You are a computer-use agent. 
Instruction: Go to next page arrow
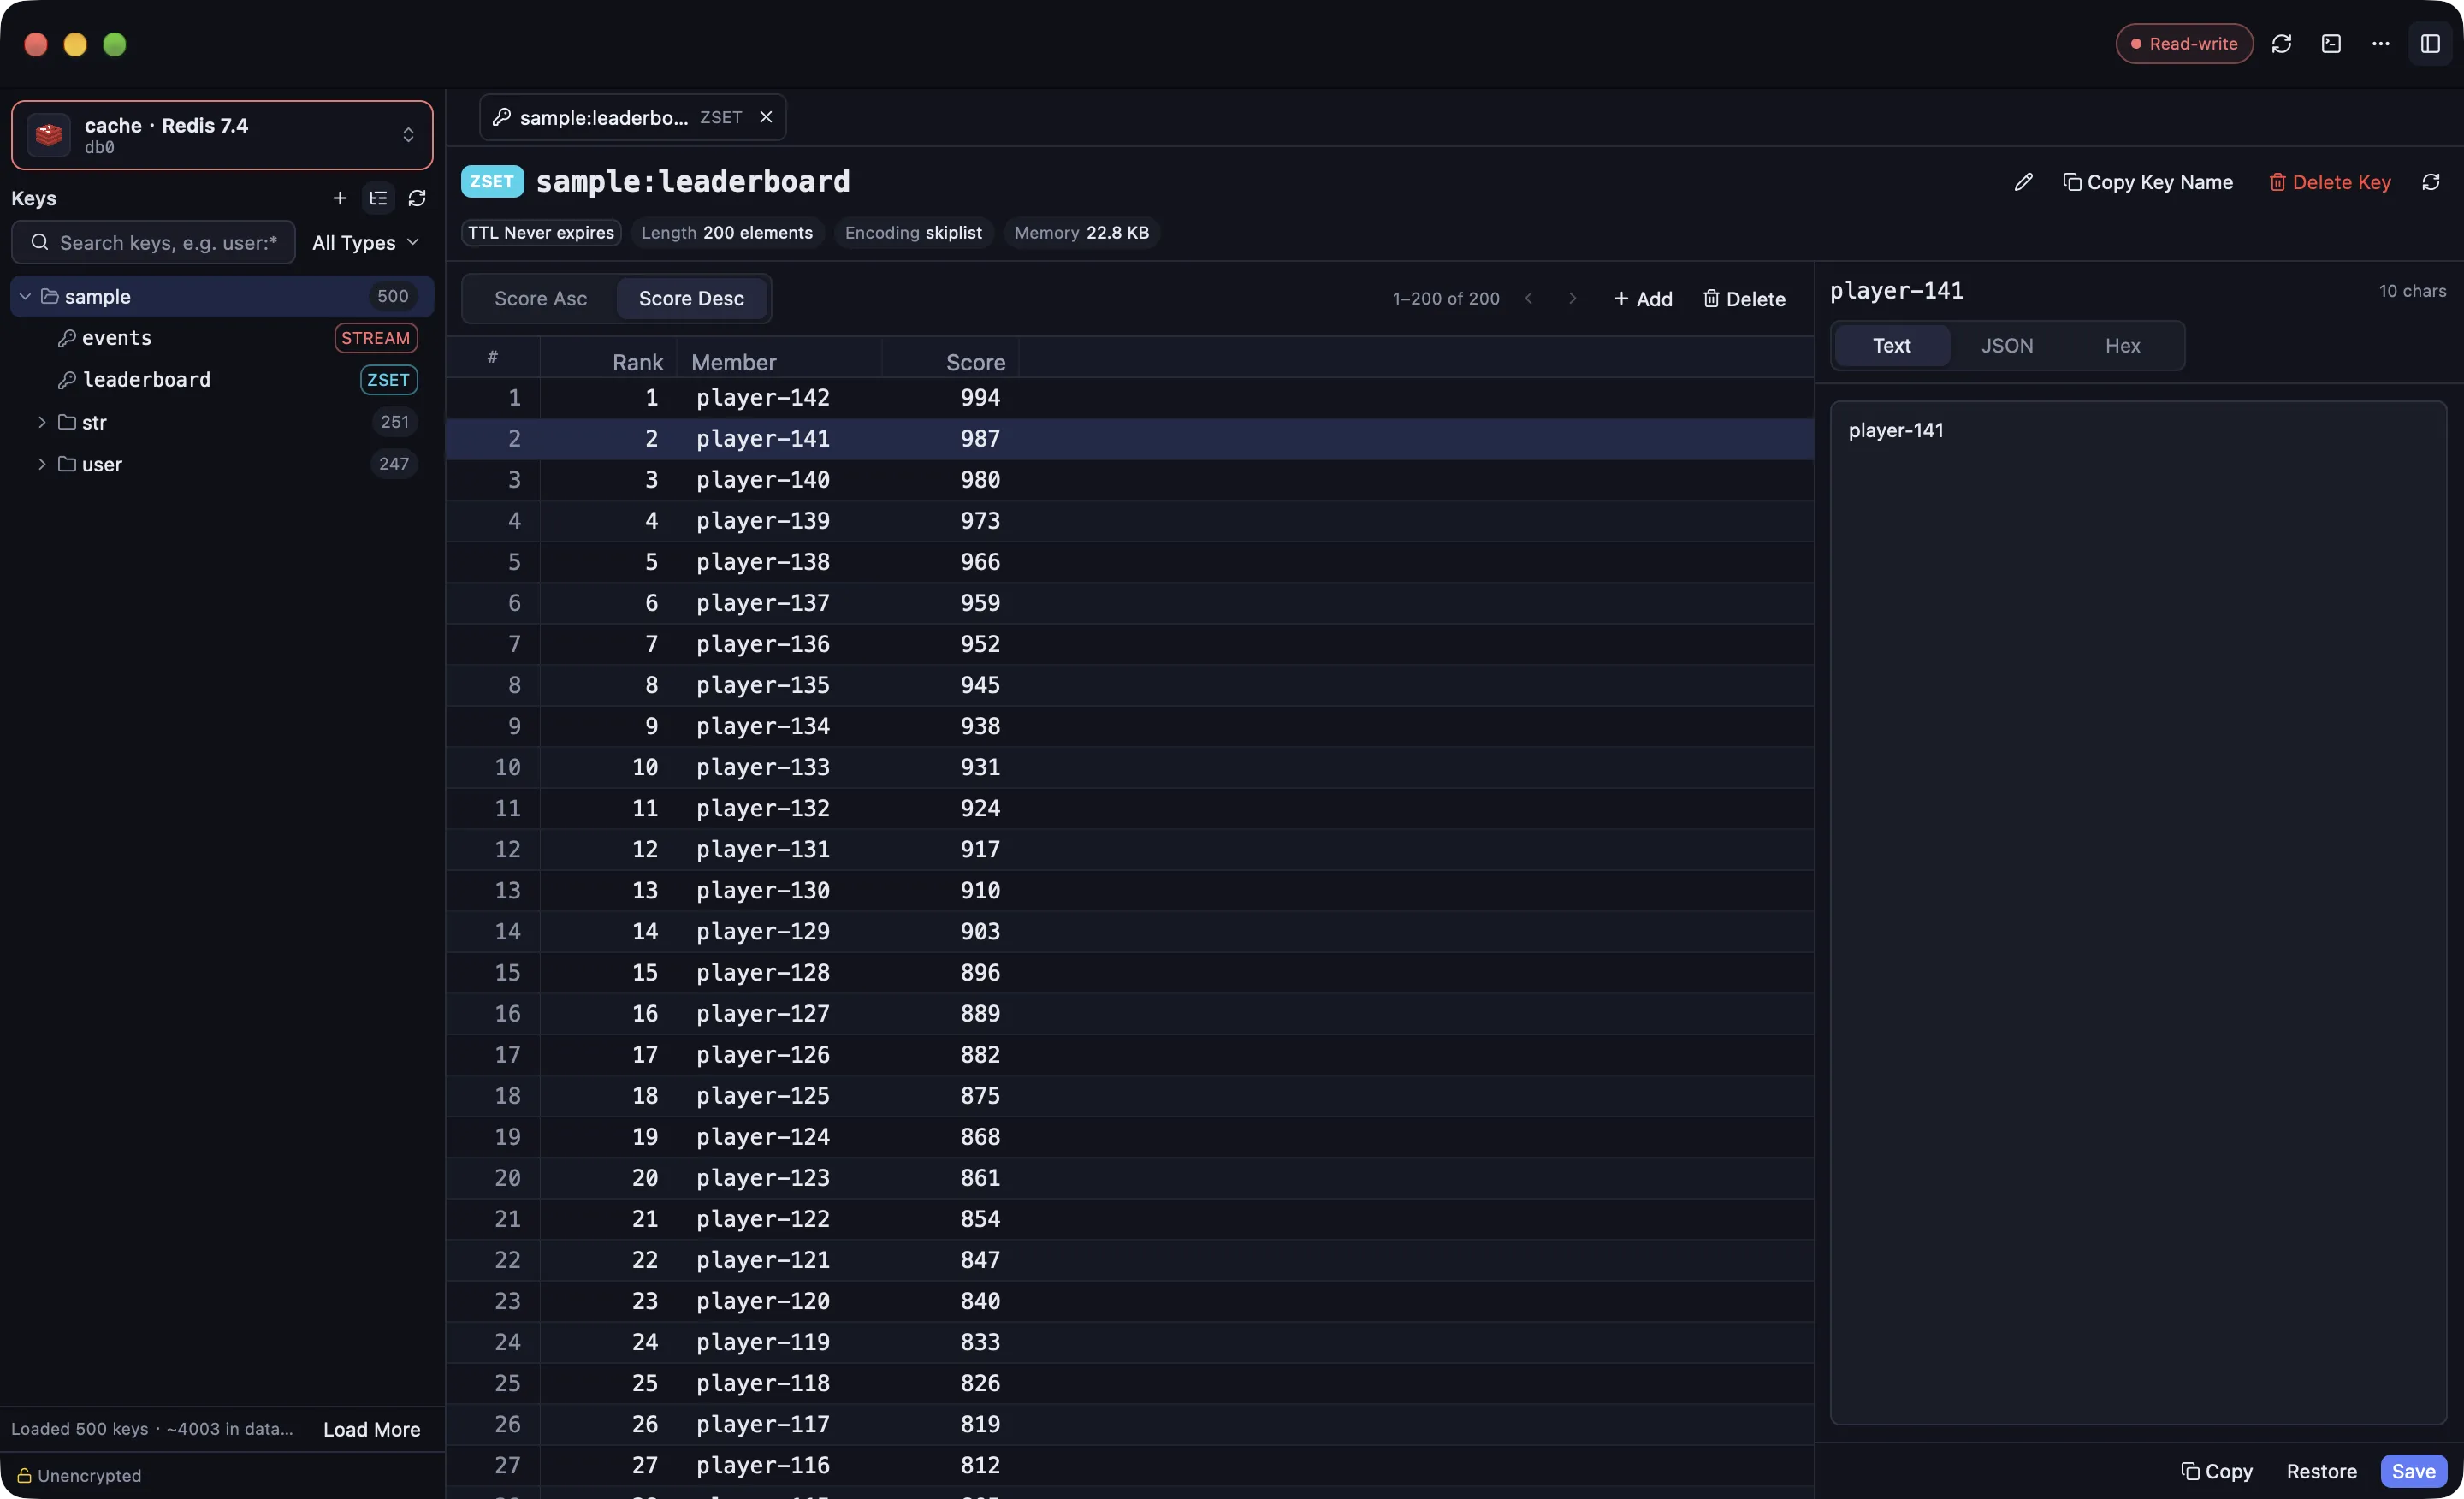point(1572,299)
